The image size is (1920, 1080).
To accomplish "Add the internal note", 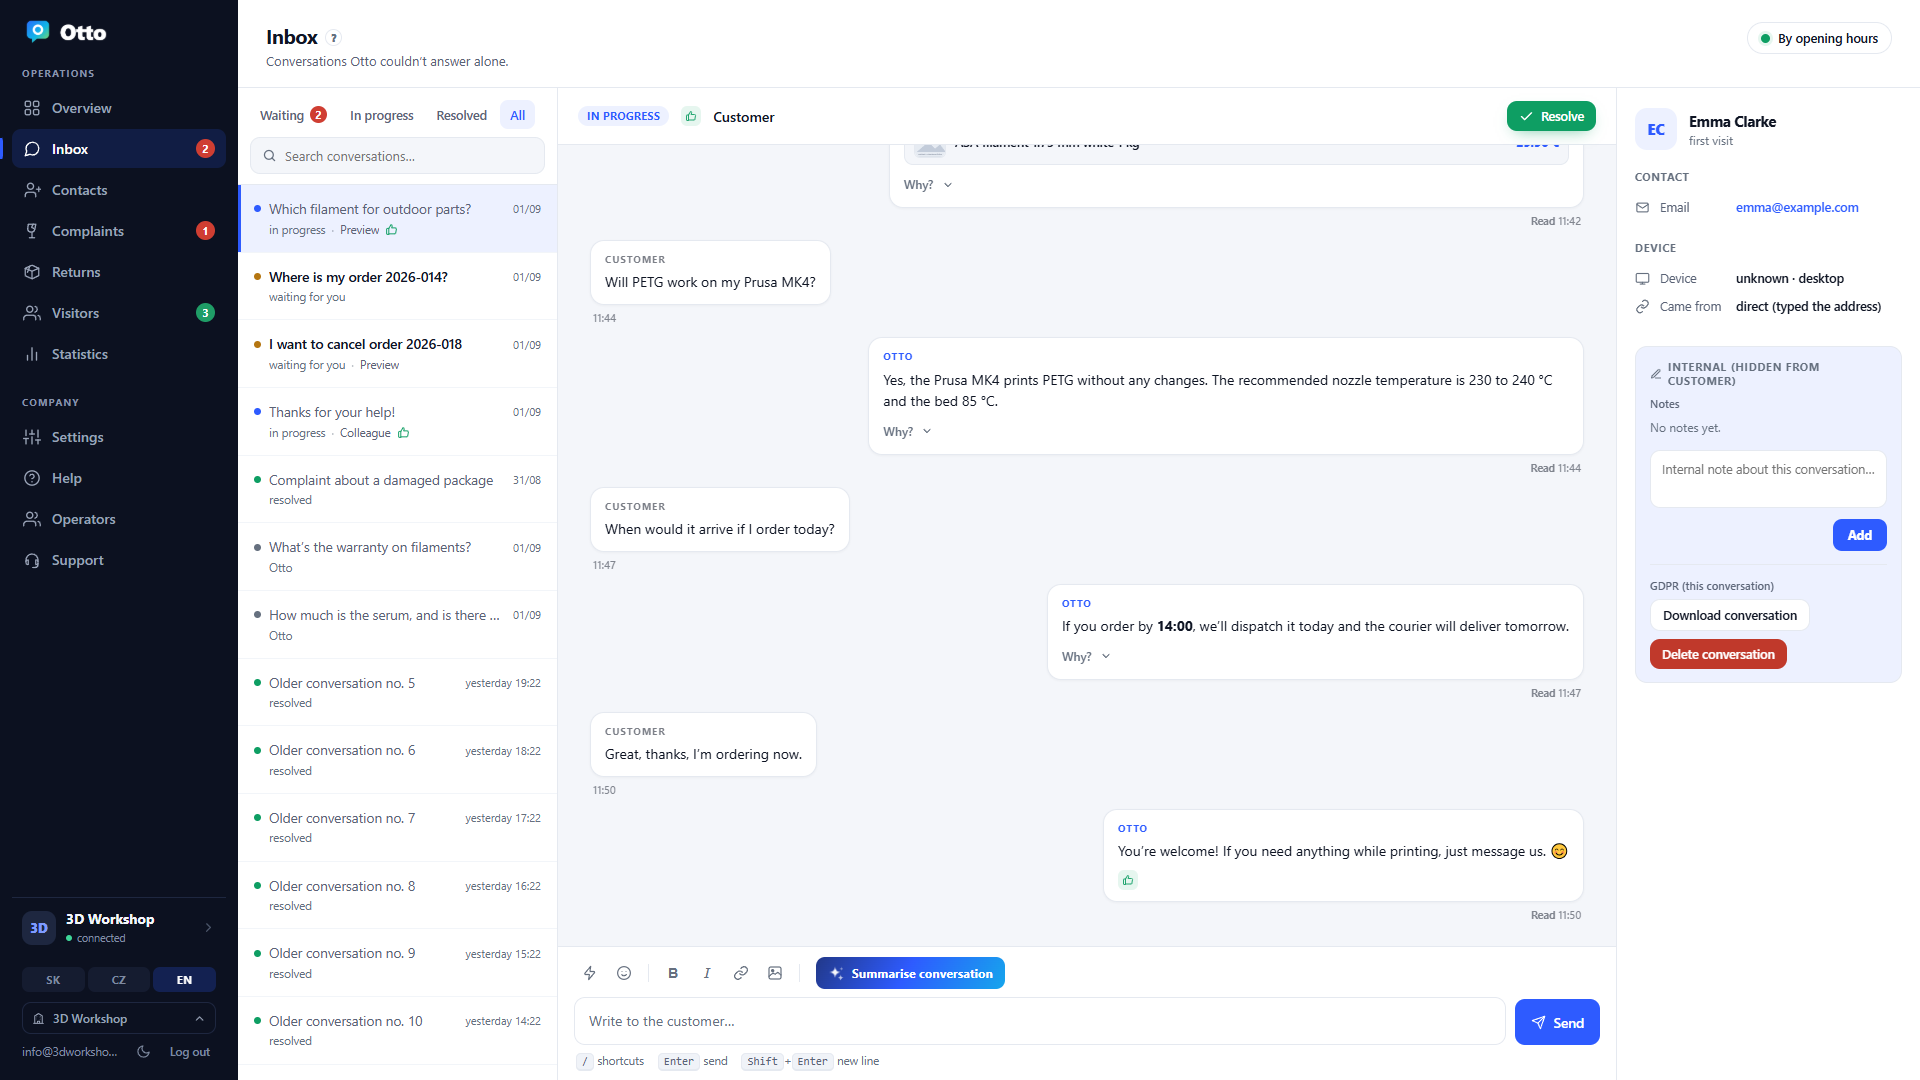I will (1859, 535).
